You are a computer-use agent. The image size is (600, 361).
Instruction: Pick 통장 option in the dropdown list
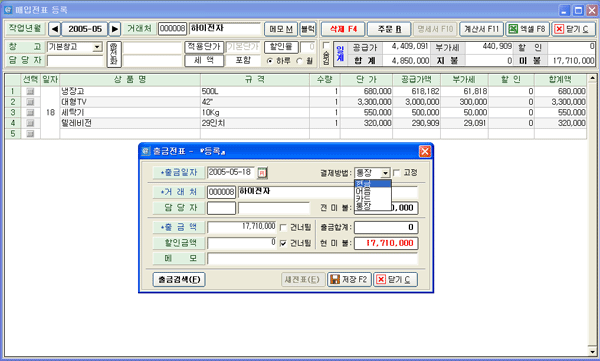pyautogui.click(x=372, y=206)
